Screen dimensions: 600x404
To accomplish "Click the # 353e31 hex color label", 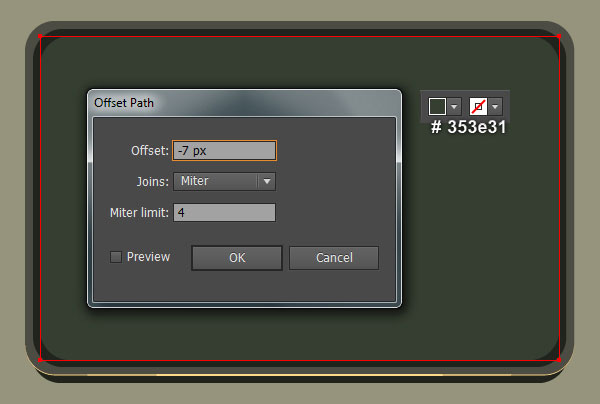I will tap(468, 127).
